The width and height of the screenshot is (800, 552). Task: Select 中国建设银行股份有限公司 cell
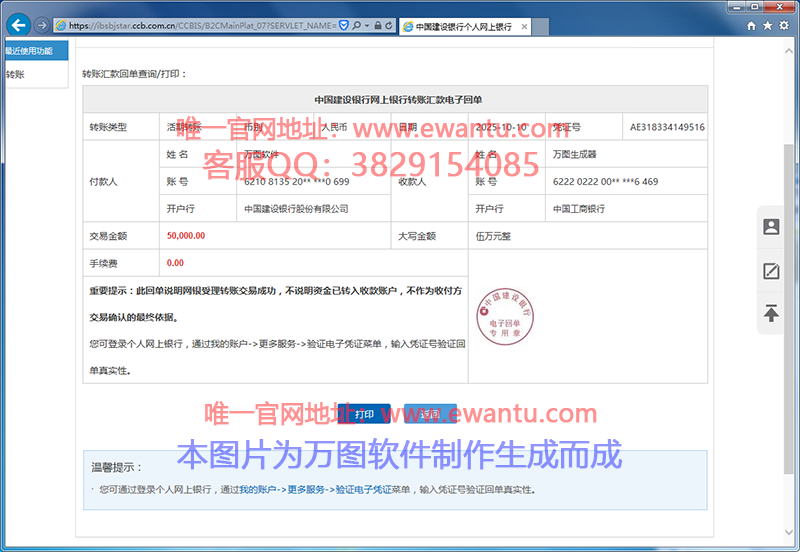(x=296, y=209)
